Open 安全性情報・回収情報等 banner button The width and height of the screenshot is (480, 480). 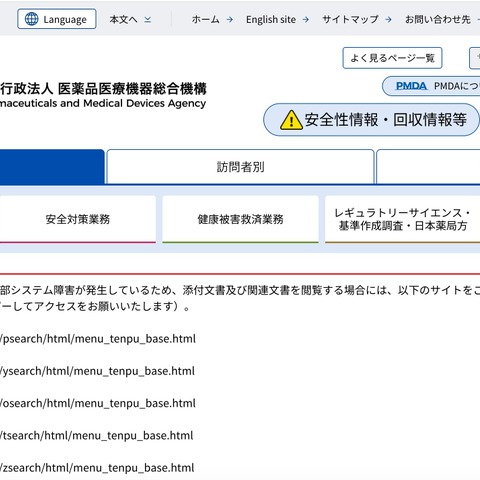371,120
